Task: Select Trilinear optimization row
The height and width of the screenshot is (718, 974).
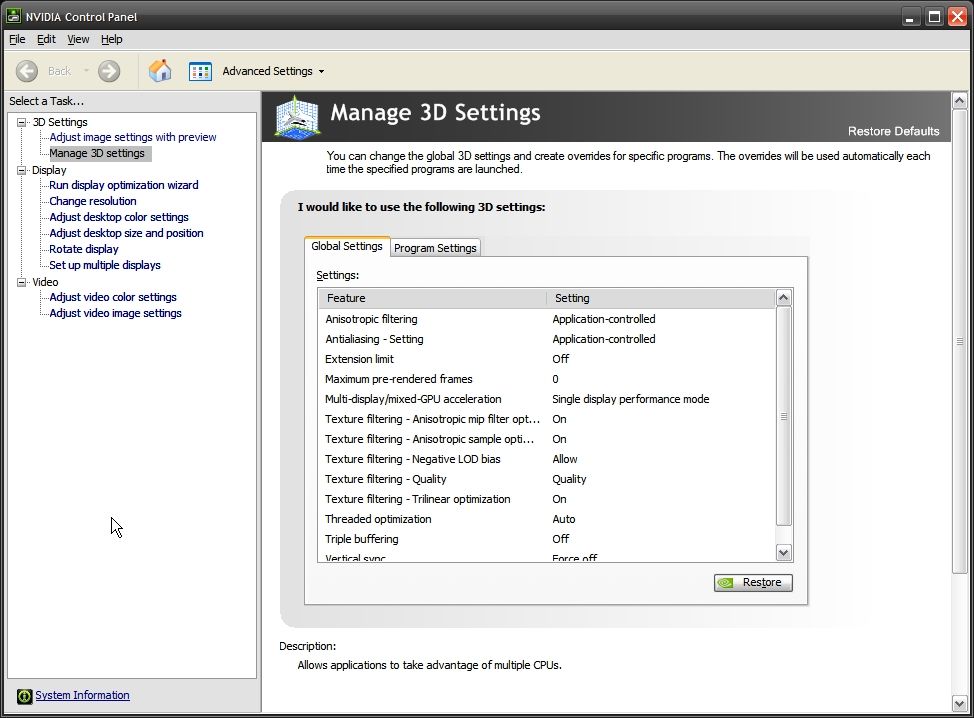Action: tap(547, 499)
